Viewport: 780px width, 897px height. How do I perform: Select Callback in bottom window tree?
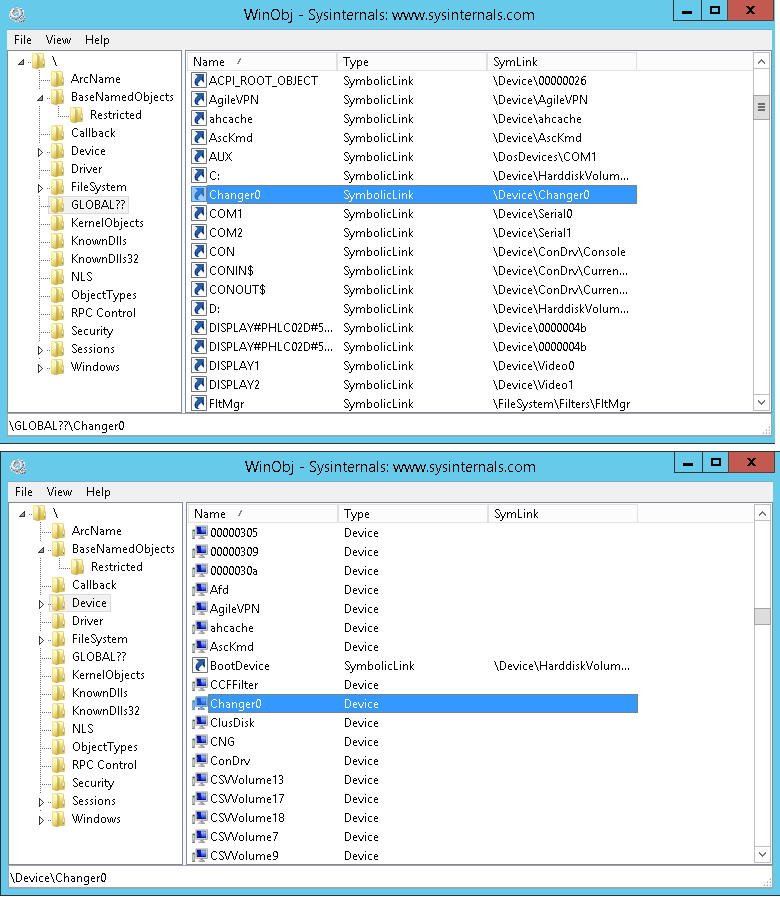94,585
